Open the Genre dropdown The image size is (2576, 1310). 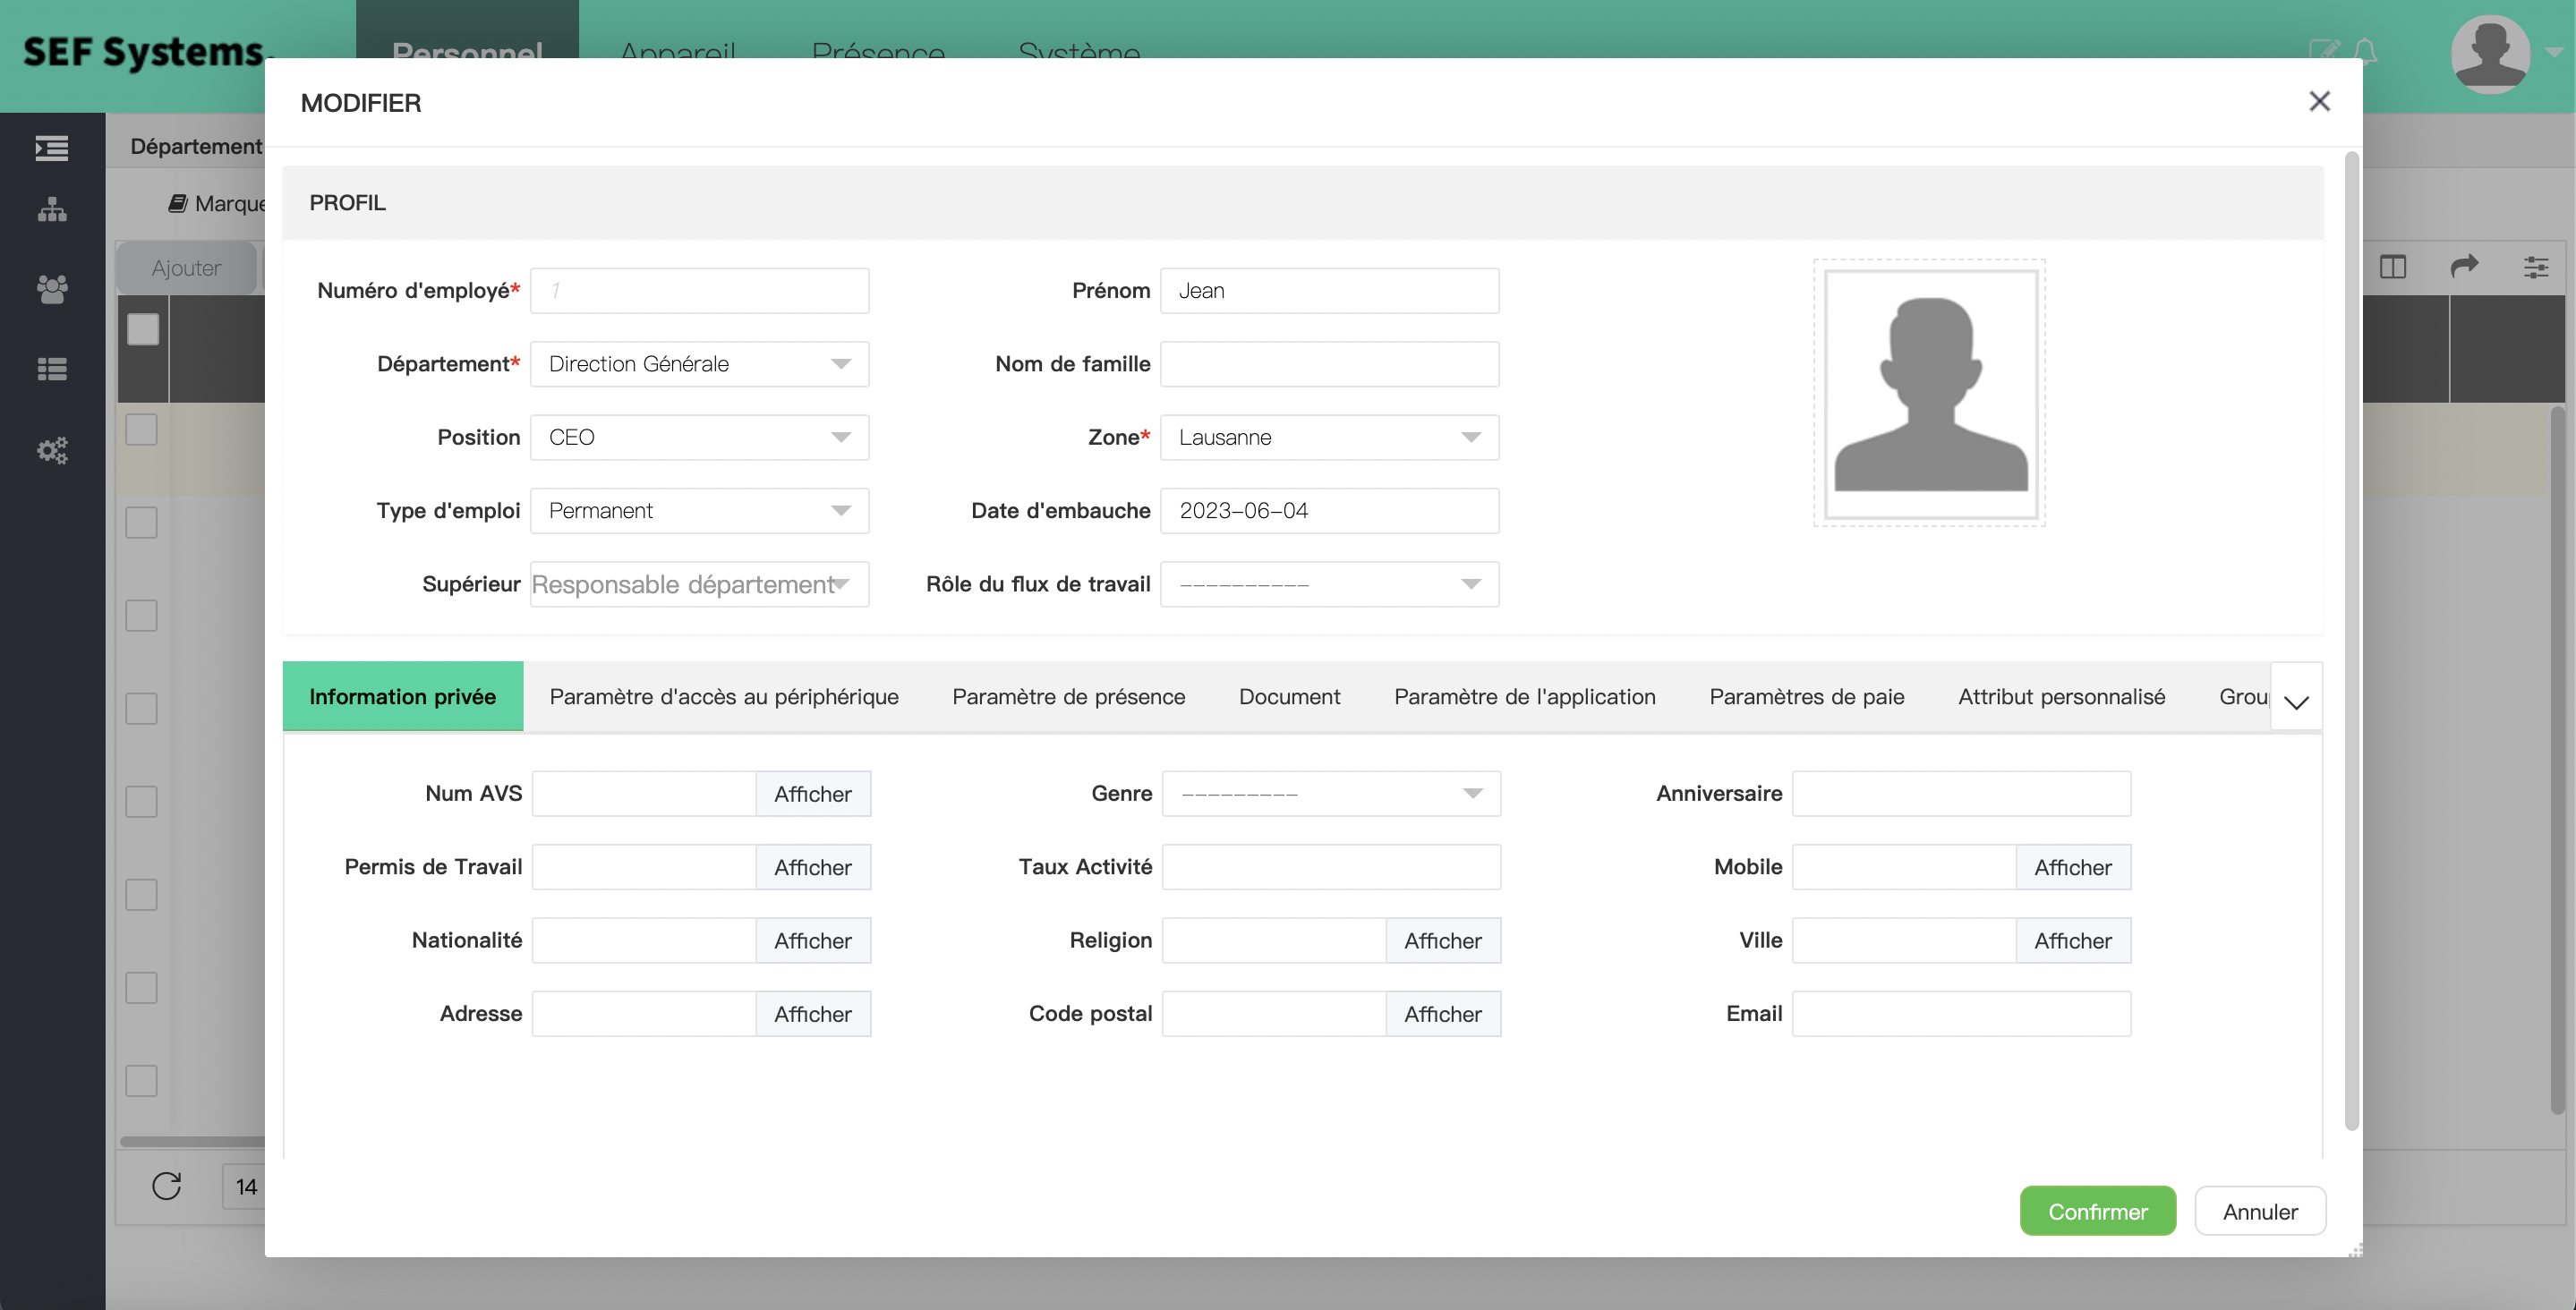pos(1330,793)
